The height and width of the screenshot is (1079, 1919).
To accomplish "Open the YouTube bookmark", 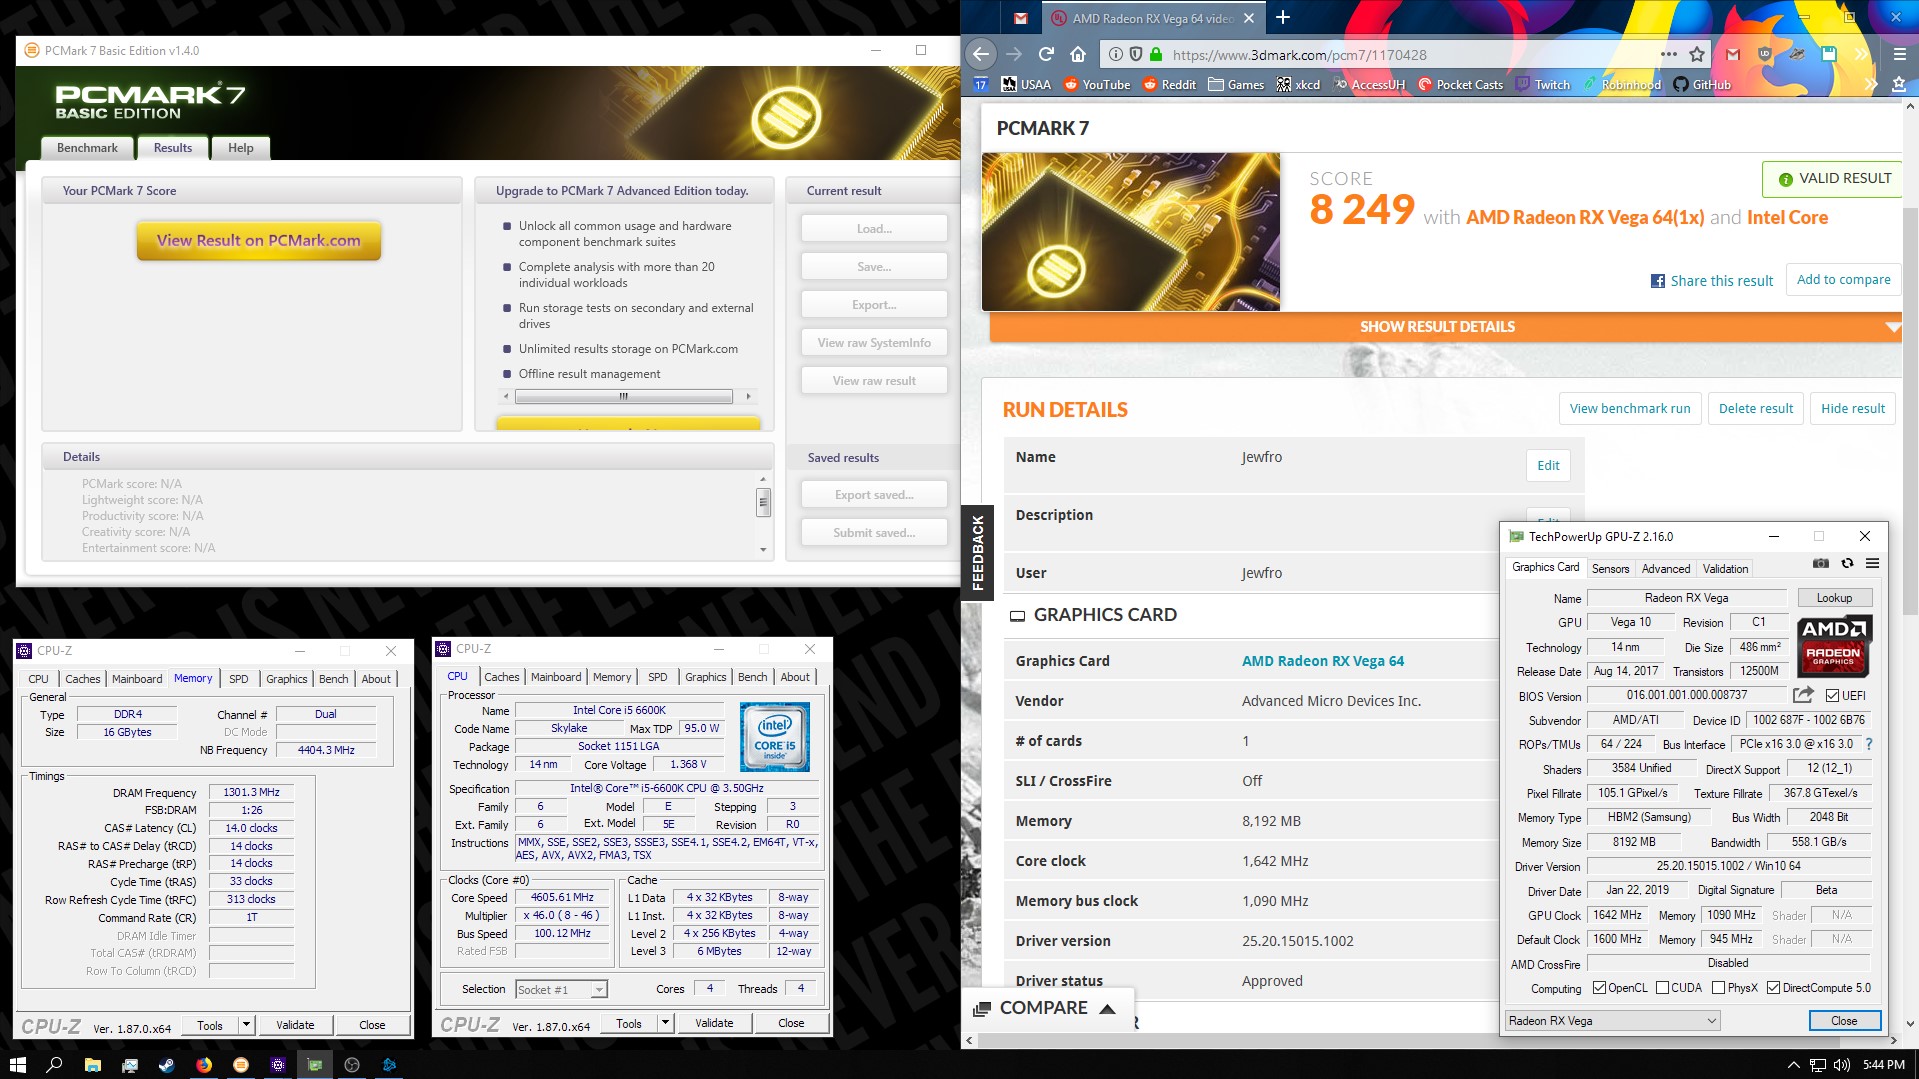I will (x=1096, y=85).
